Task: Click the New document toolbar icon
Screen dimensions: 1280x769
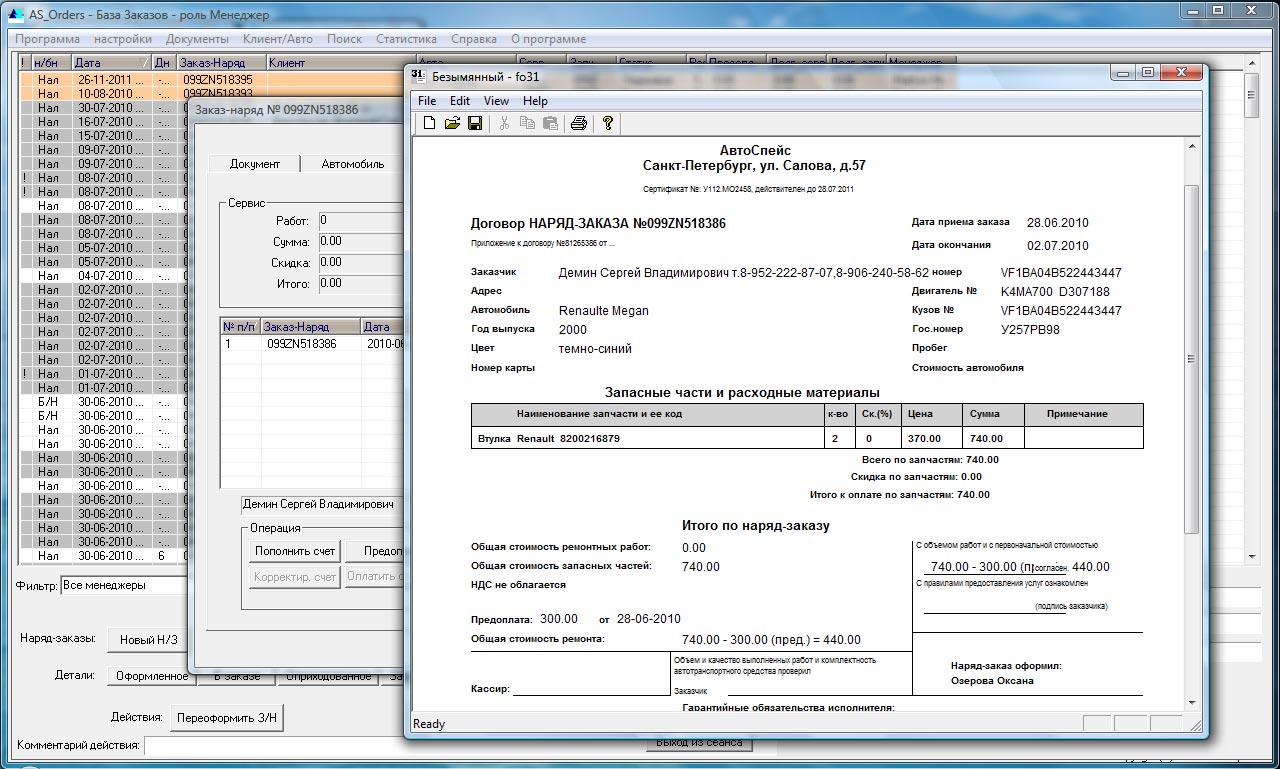Action: (429, 123)
